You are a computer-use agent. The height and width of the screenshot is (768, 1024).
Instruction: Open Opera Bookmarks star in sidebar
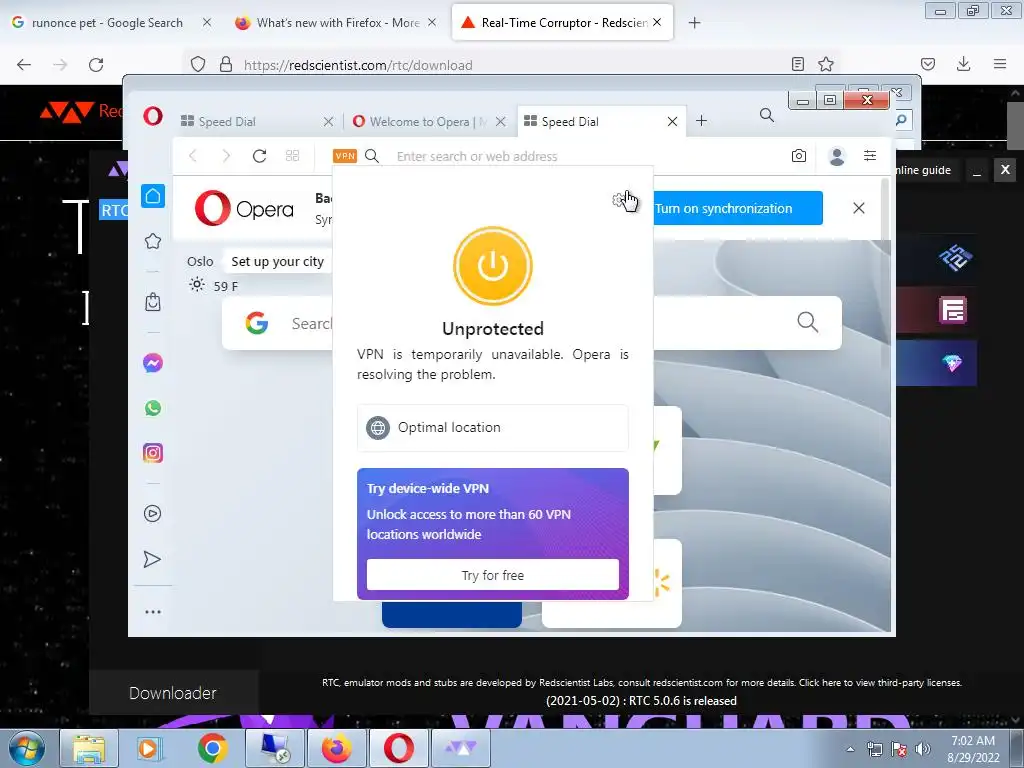(x=153, y=242)
